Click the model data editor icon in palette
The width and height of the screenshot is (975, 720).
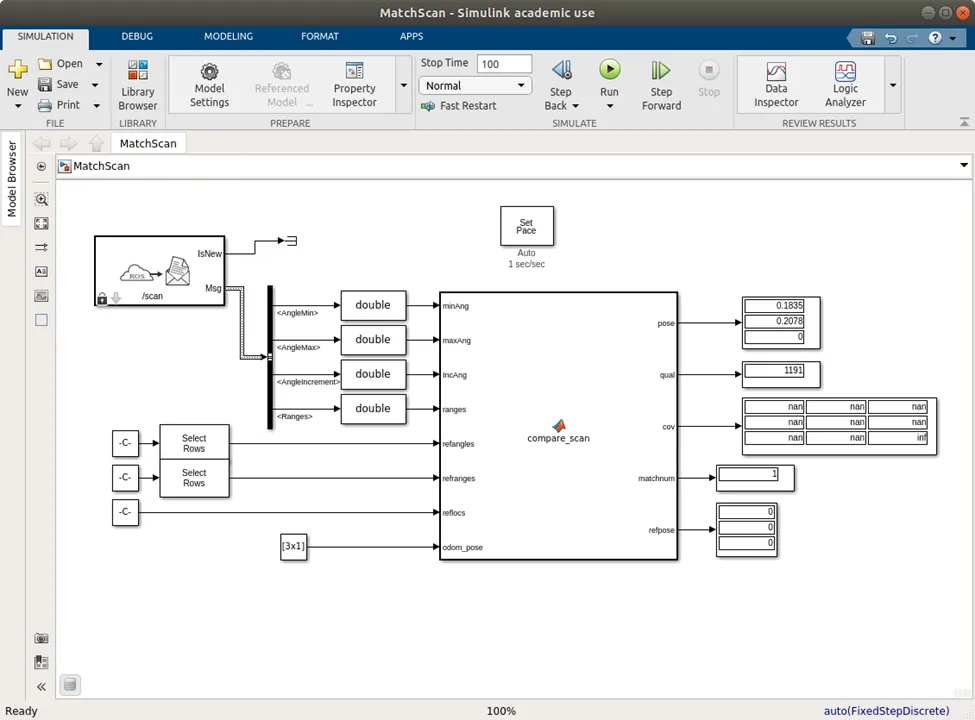click(x=41, y=662)
